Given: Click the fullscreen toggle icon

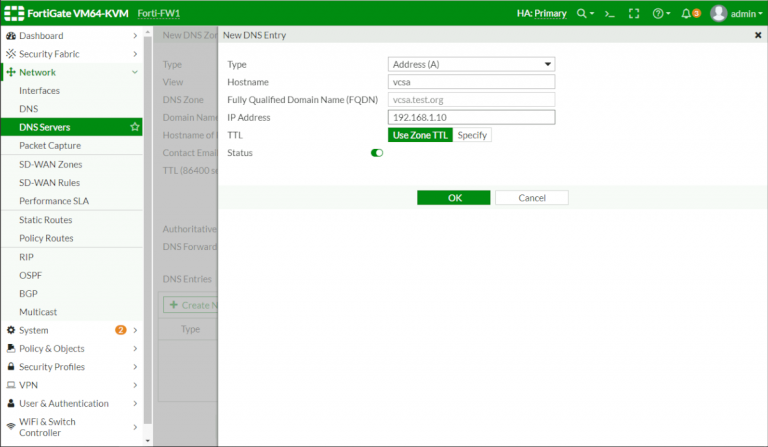Looking at the screenshot, I should pyautogui.click(x=634, y=14).
